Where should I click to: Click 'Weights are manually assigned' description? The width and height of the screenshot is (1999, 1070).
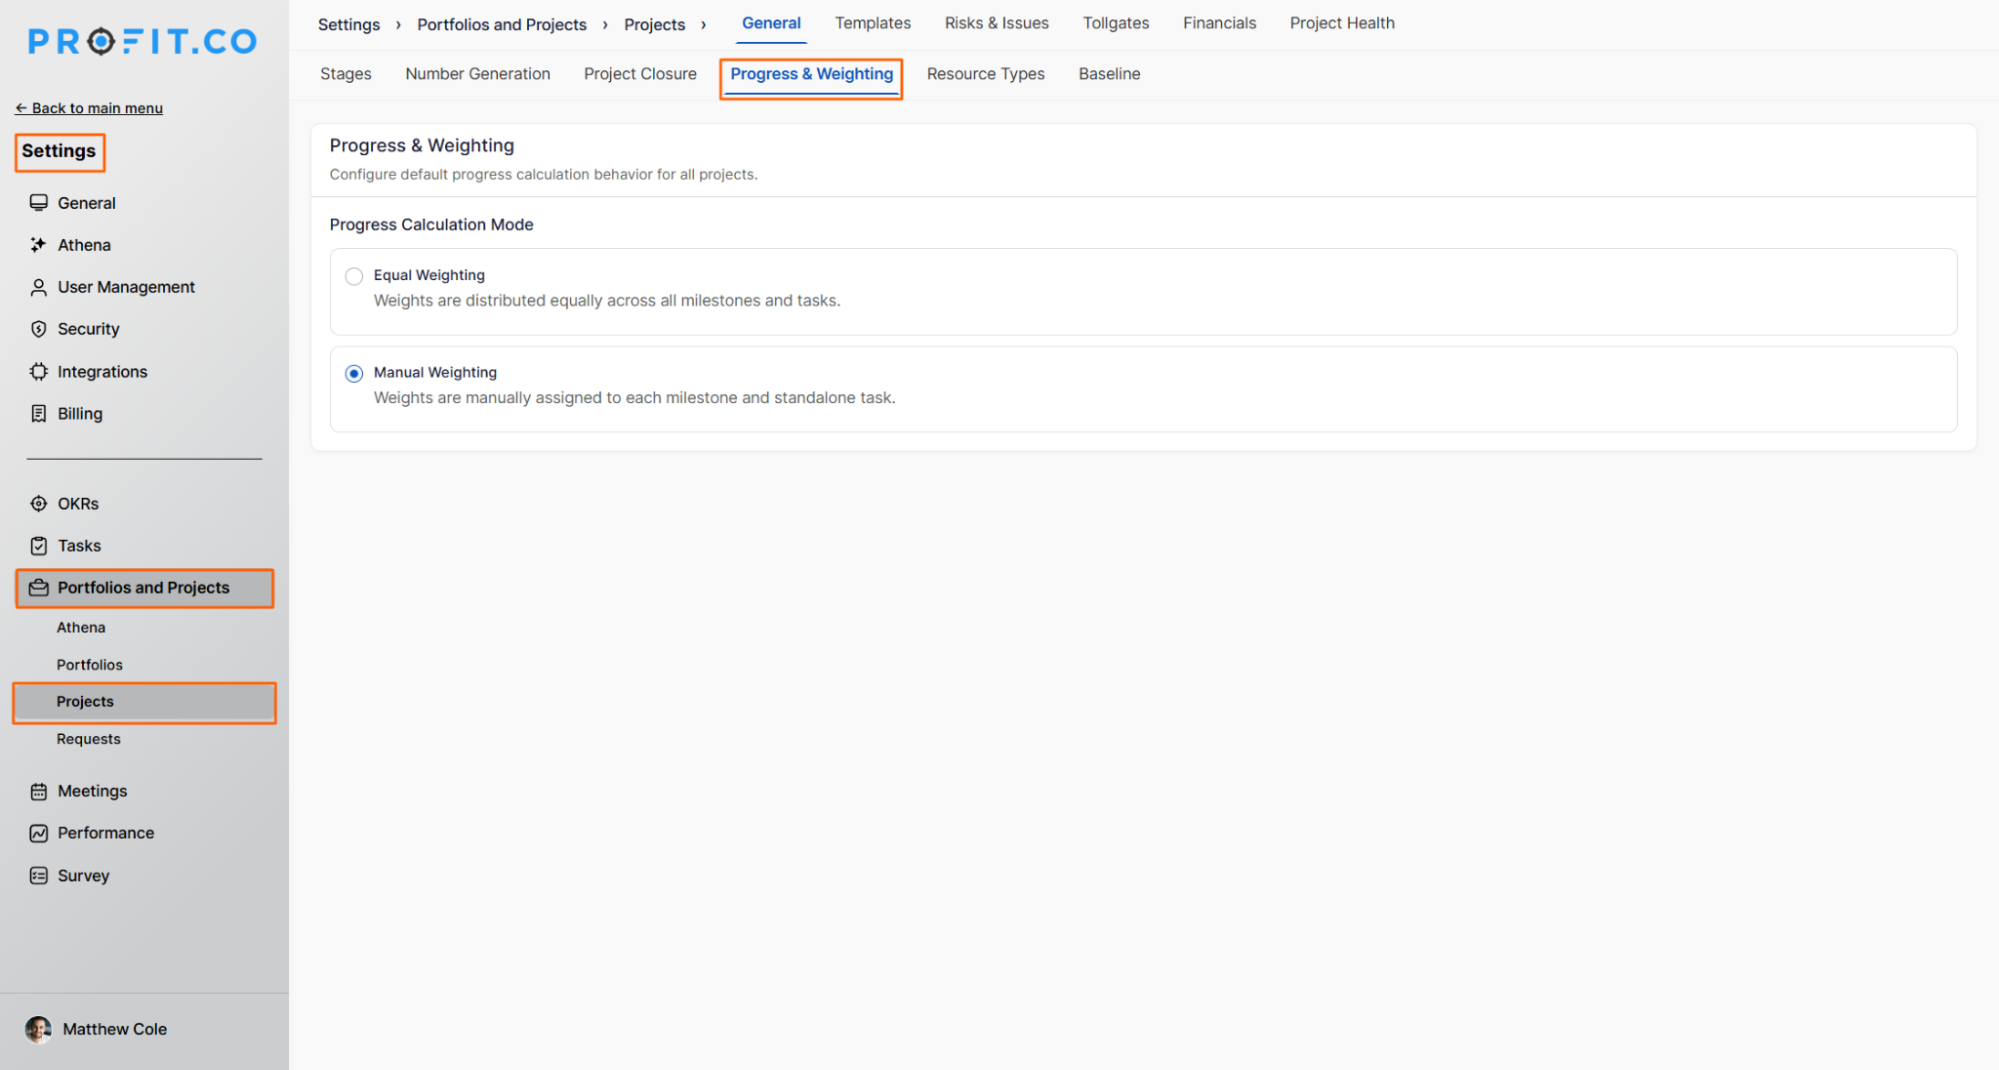(x=635, y=398)
